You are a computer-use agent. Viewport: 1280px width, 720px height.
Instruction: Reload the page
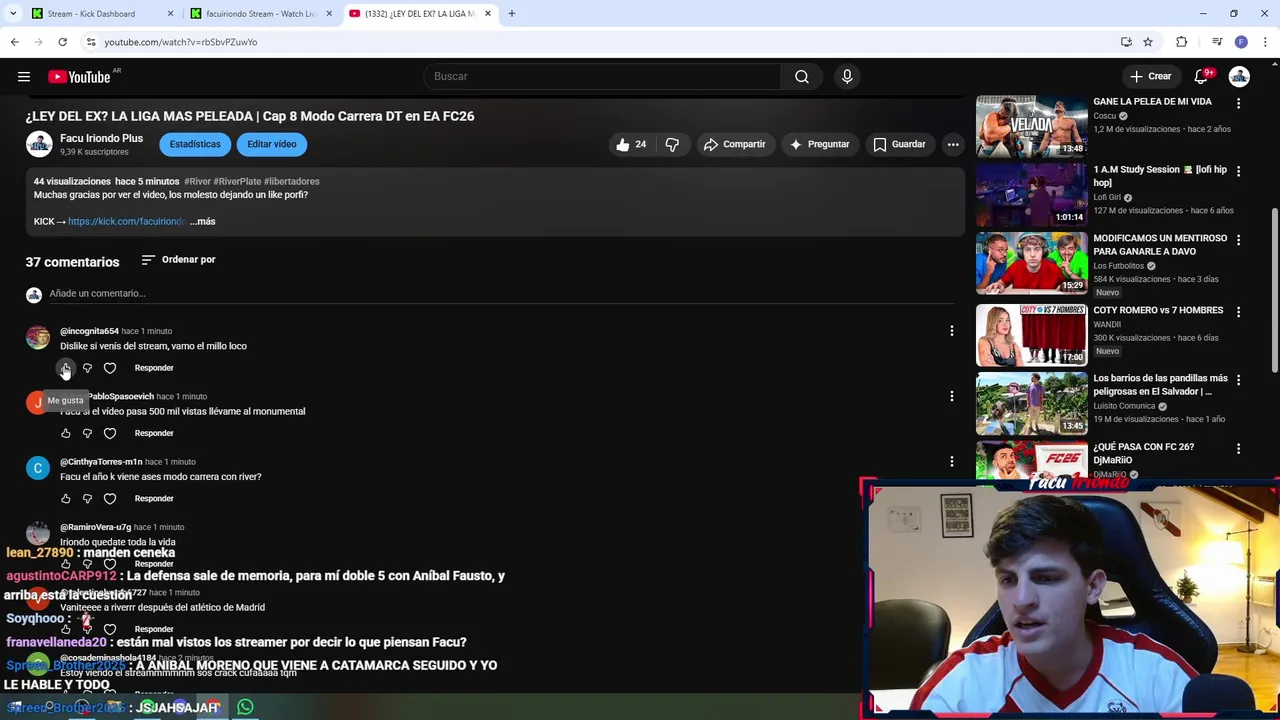(x=62, y=42)
